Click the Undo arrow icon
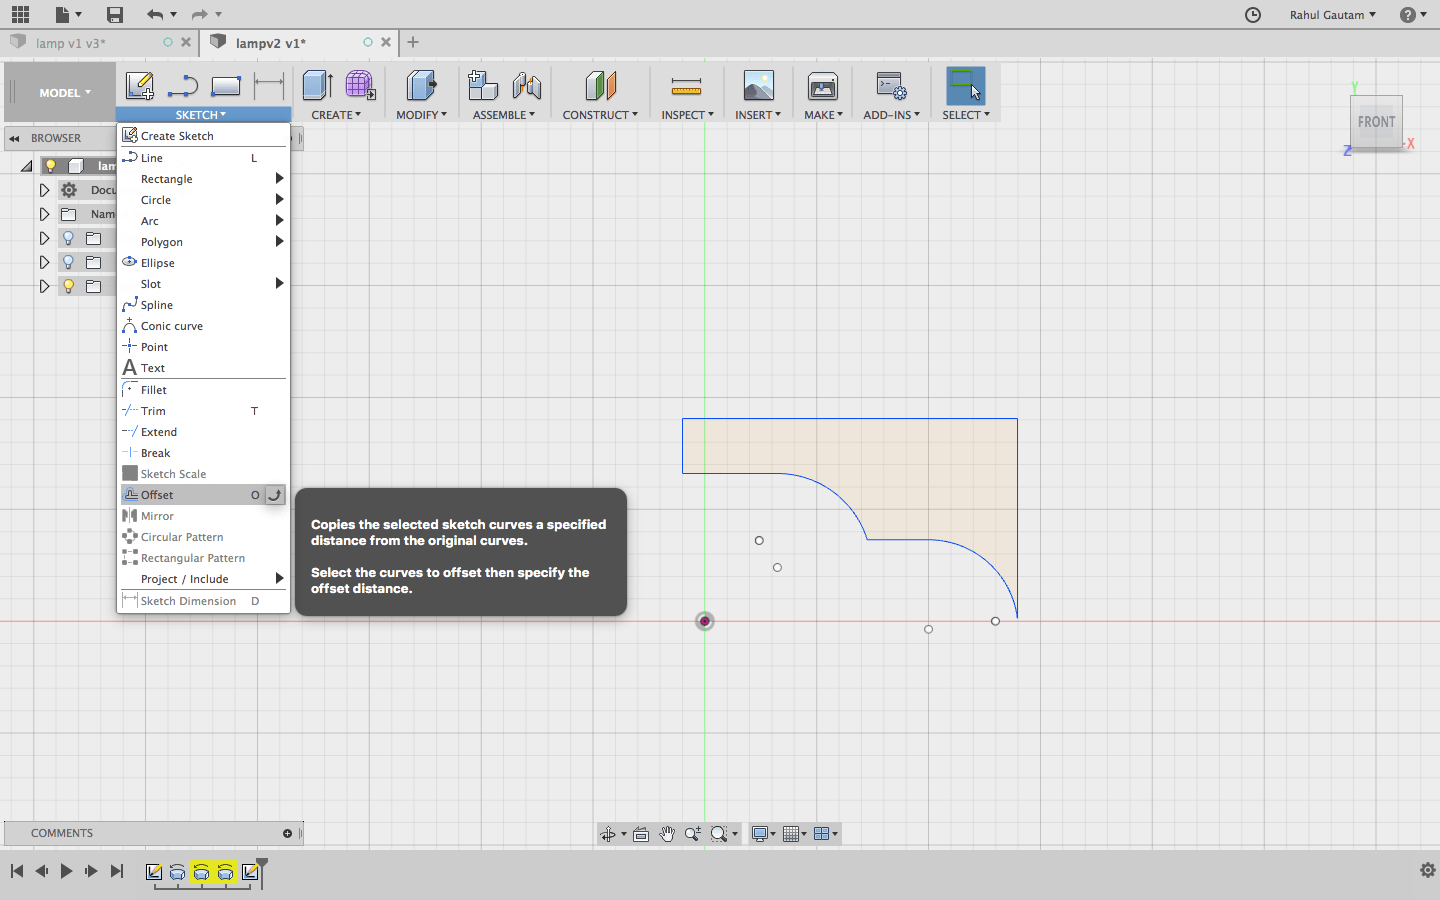Screen dimensions: 1440x900 [154, 15]
